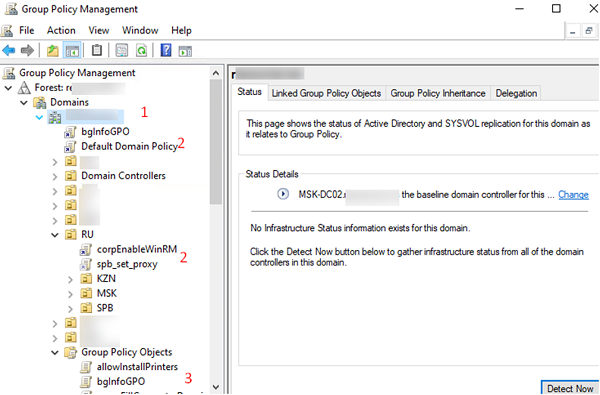Click the Change baseline domain controller link
The height and width of the screenshot is (395, 600).
[573, 194]
